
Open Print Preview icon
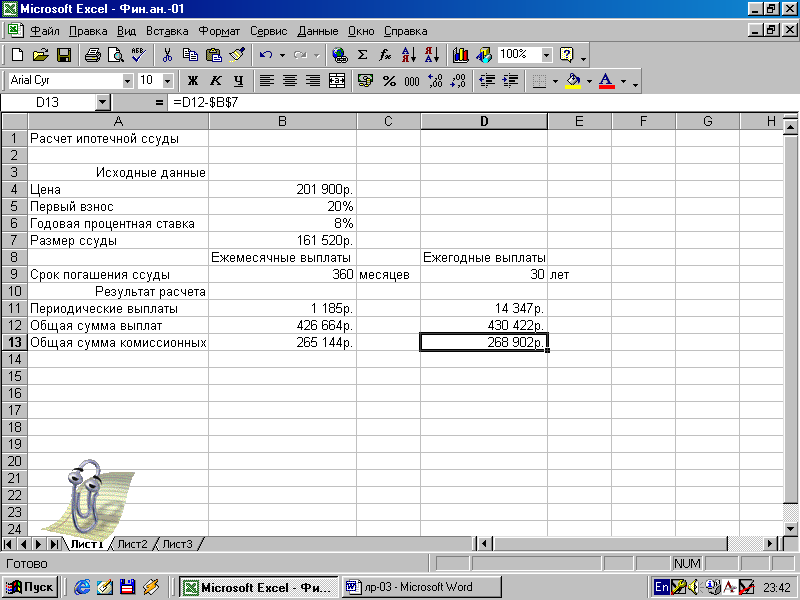pos(116,55)
